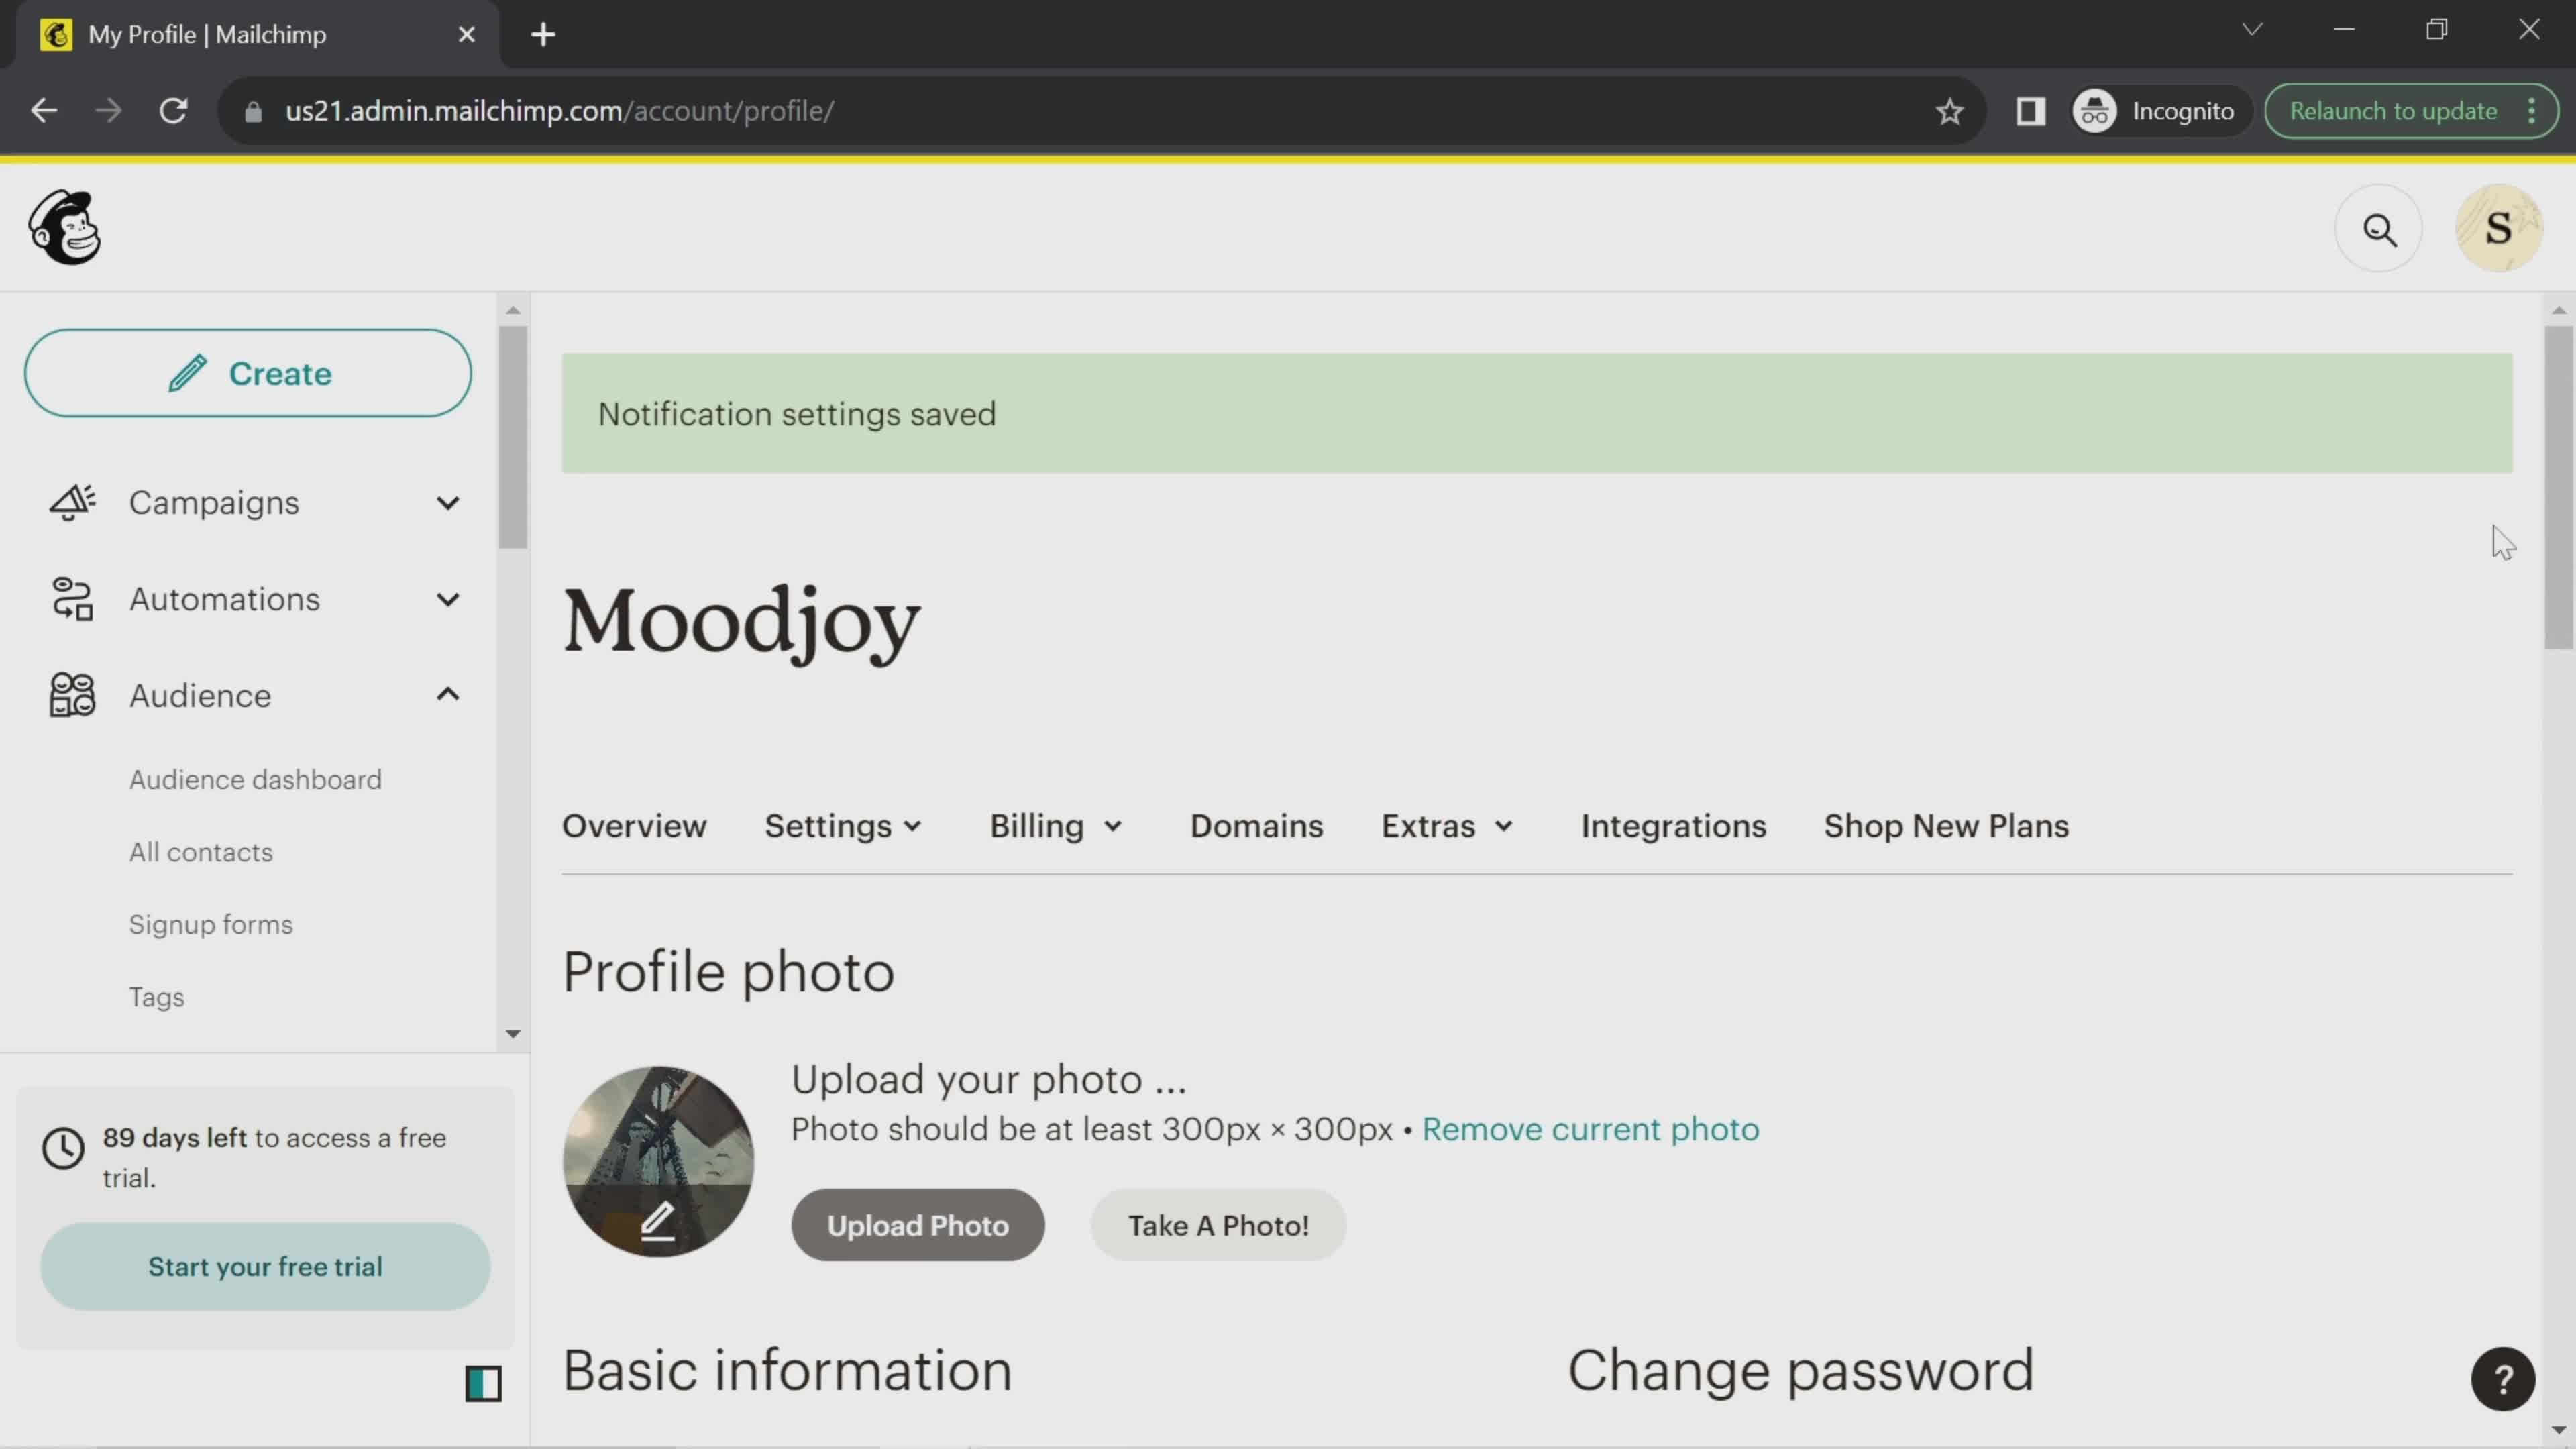Collapse the Audience section in sidebar
2576x1449 pixels.
pyautogui.click(x=447, y=694)
